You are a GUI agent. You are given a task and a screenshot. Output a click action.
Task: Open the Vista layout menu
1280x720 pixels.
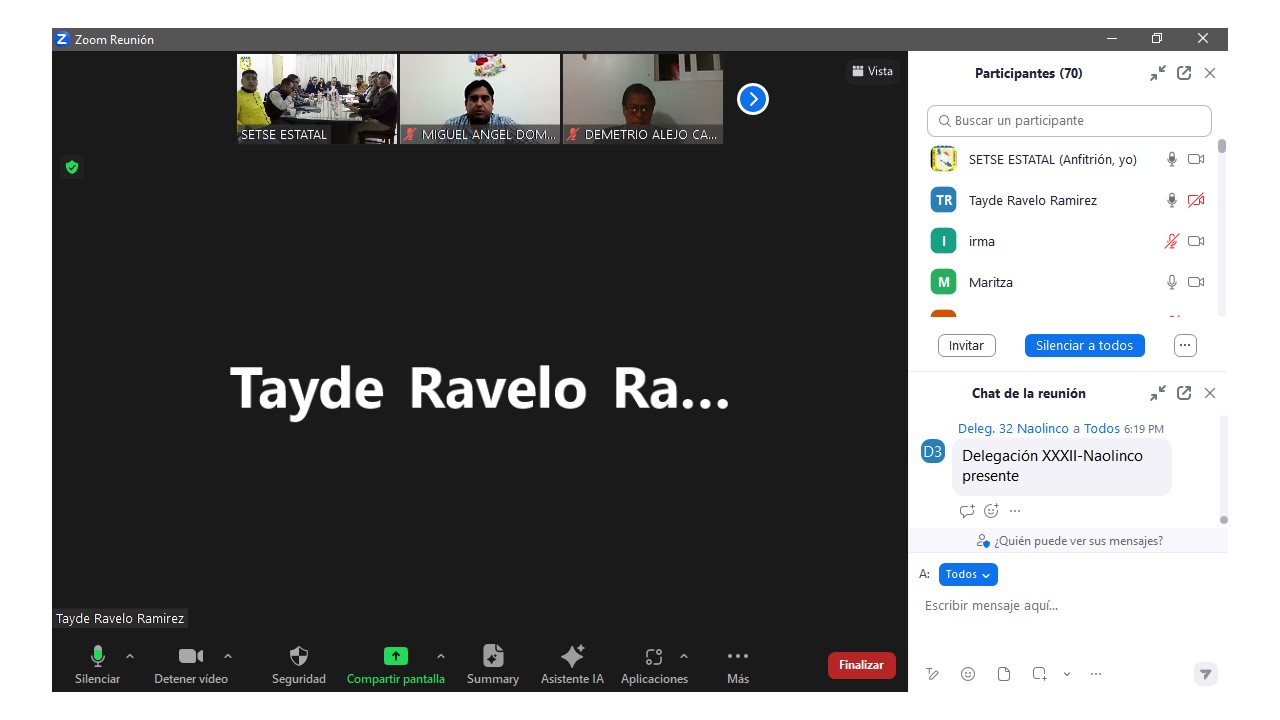click(872, 71)
